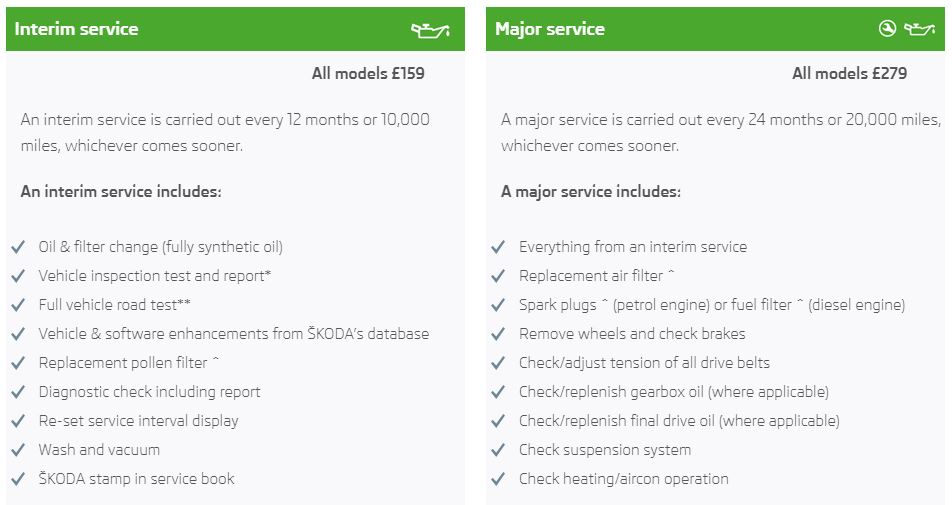Click the All models £159 price
This screenshot has width=952, height=505.
click(368, 73)
